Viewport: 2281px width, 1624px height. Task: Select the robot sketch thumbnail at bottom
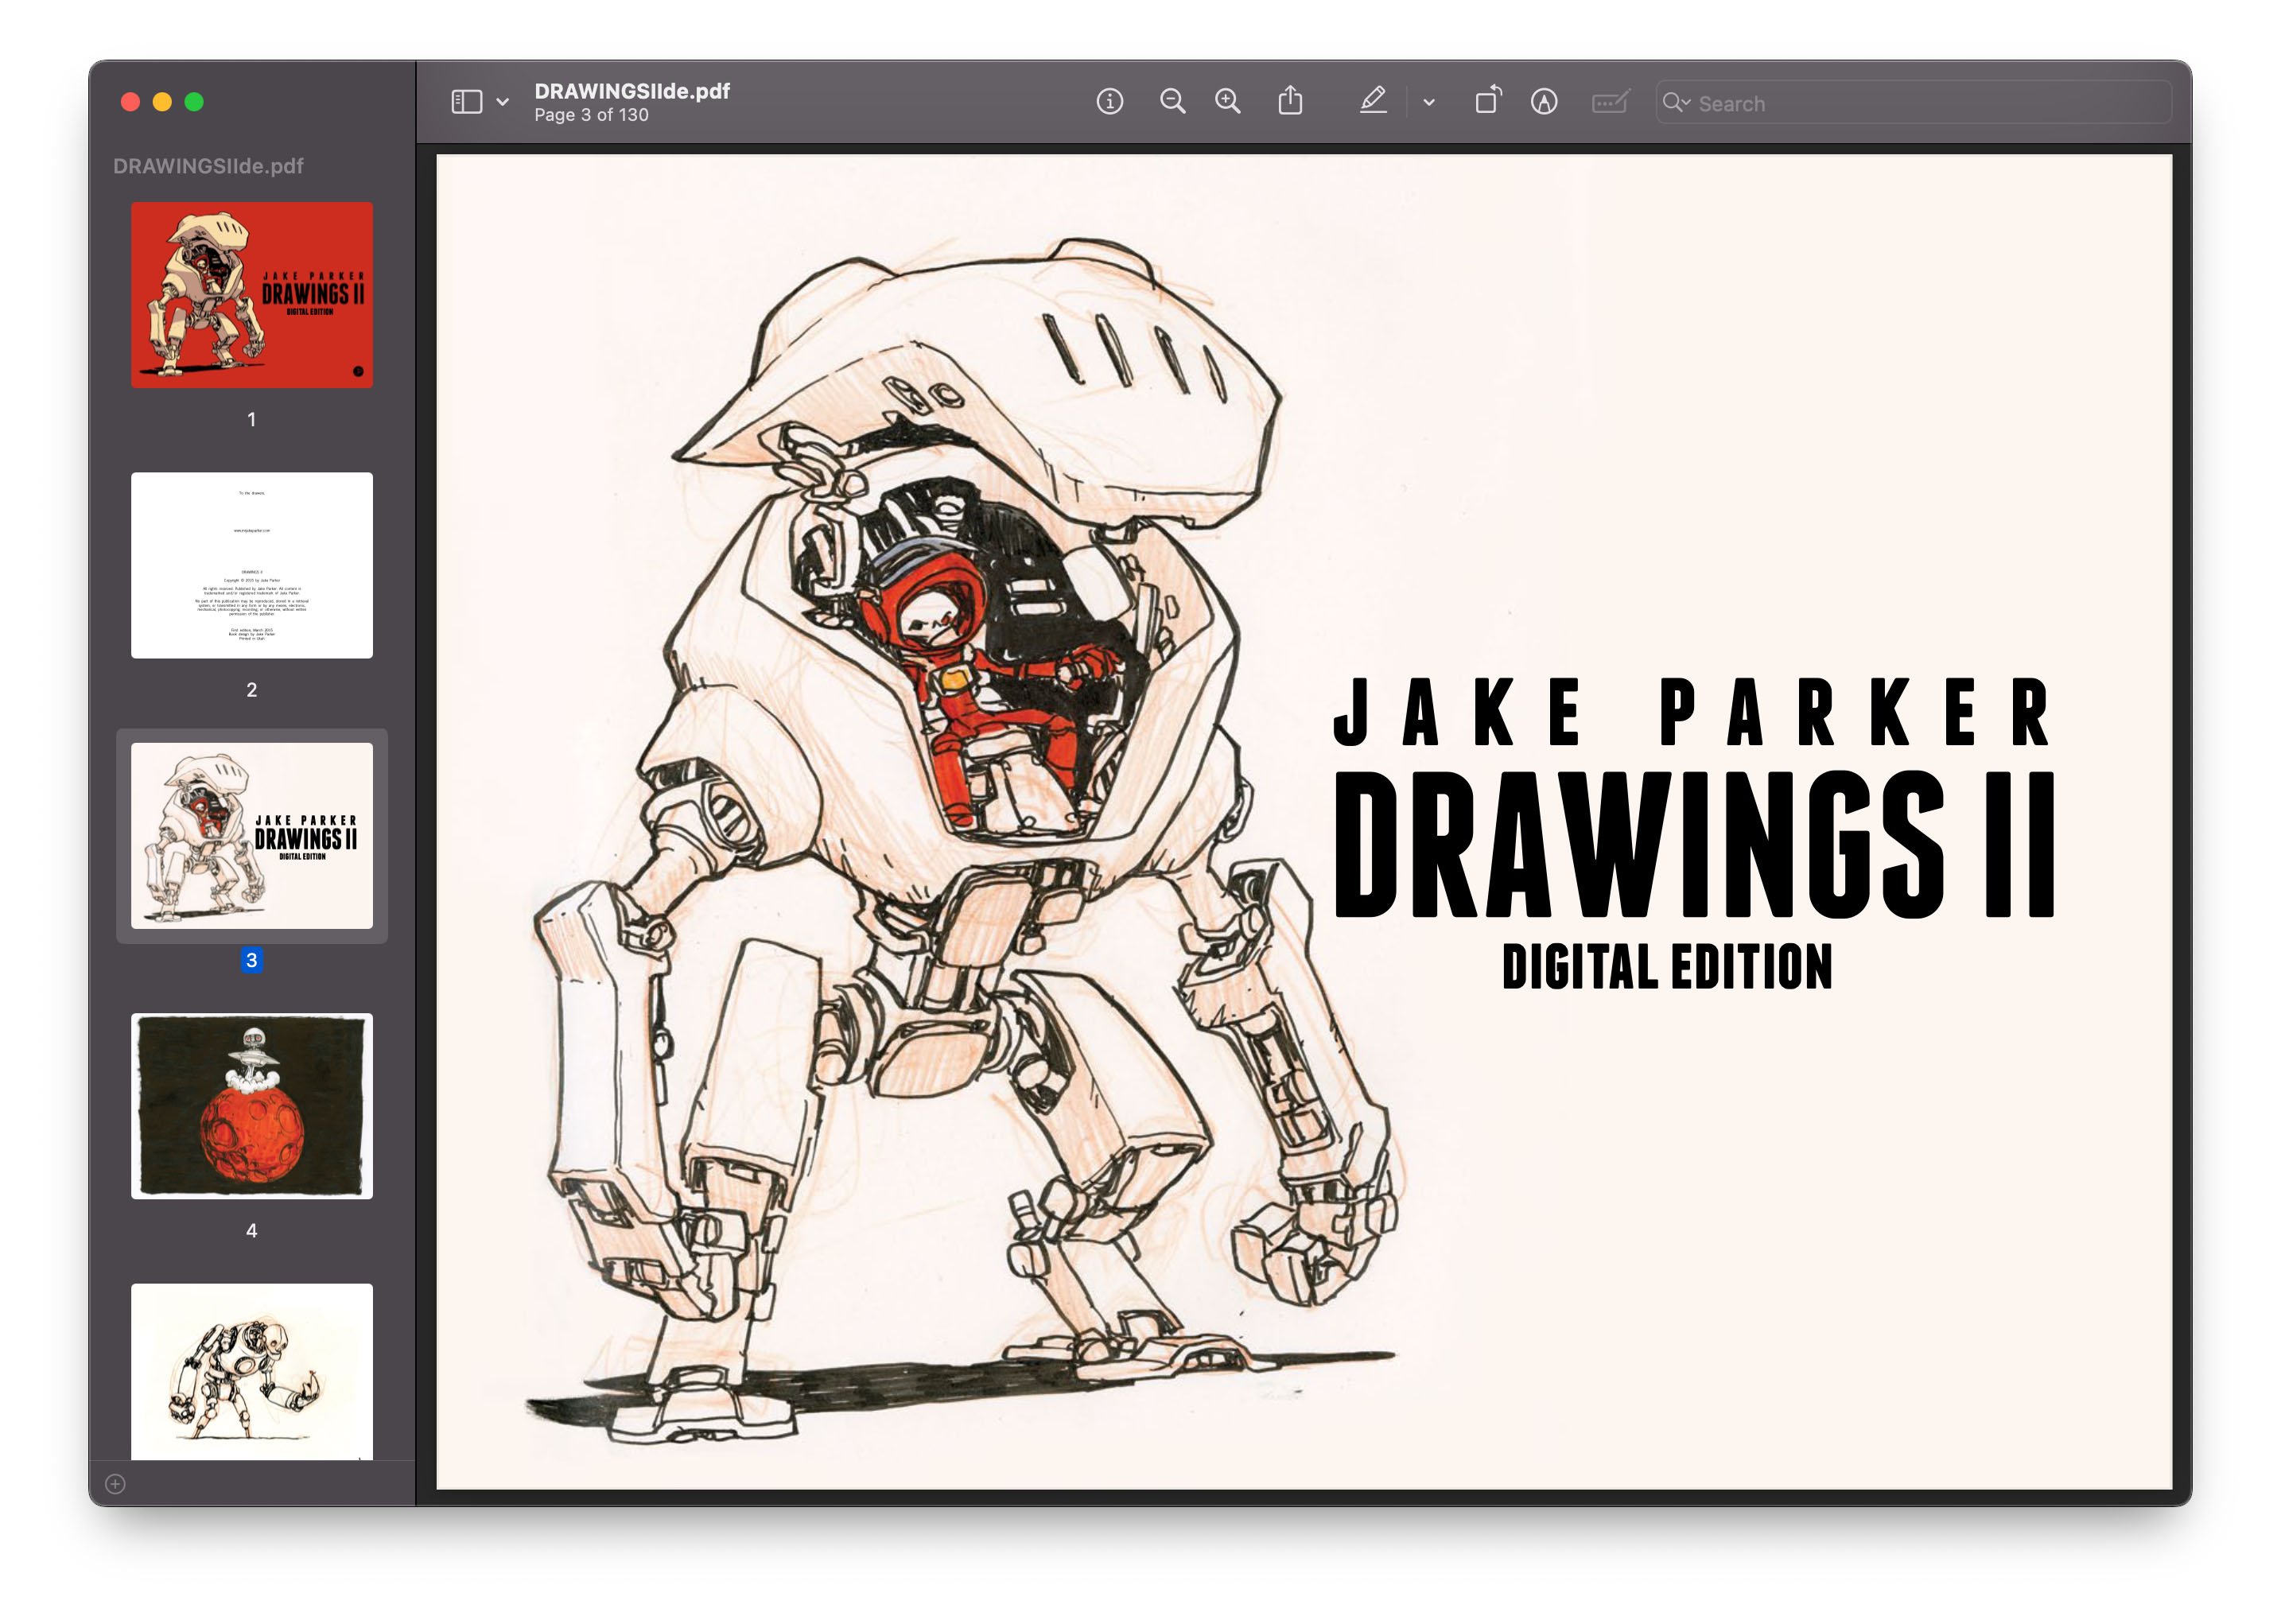click(x=252, y=1371)
